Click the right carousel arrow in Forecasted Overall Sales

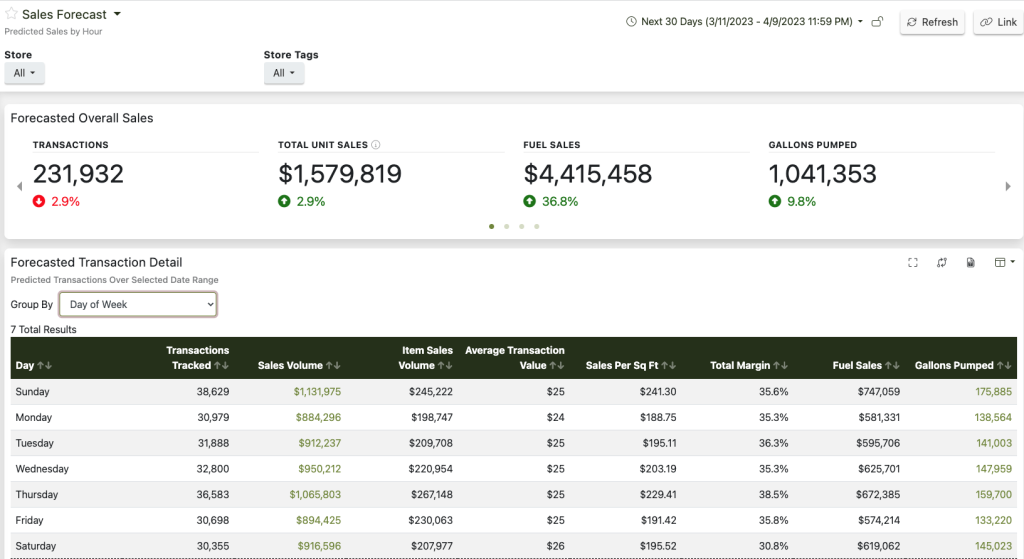(1008, 187)
